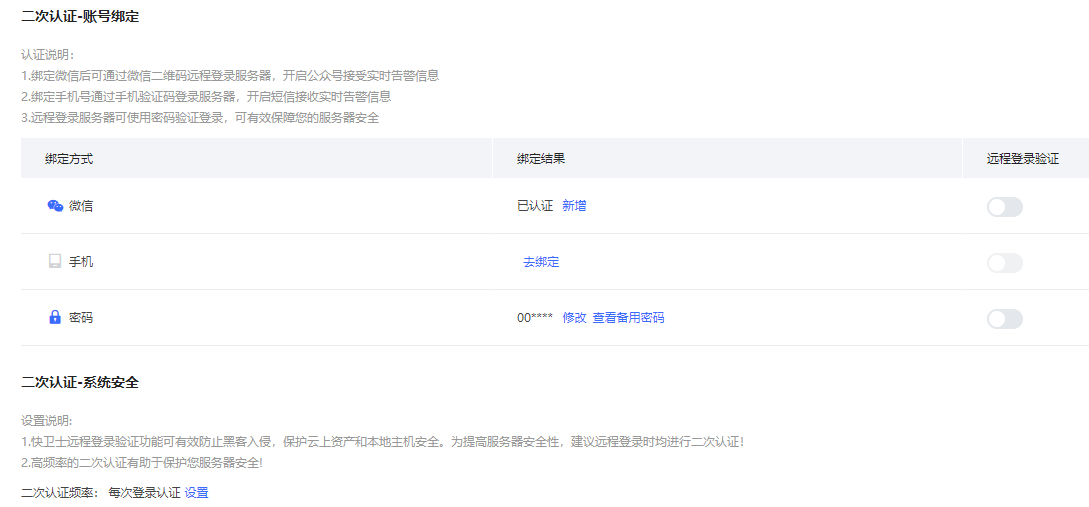Screen dimensions: 1089x507
Task: Click the 绑定结果 column header
Action: tap(541, 159)
